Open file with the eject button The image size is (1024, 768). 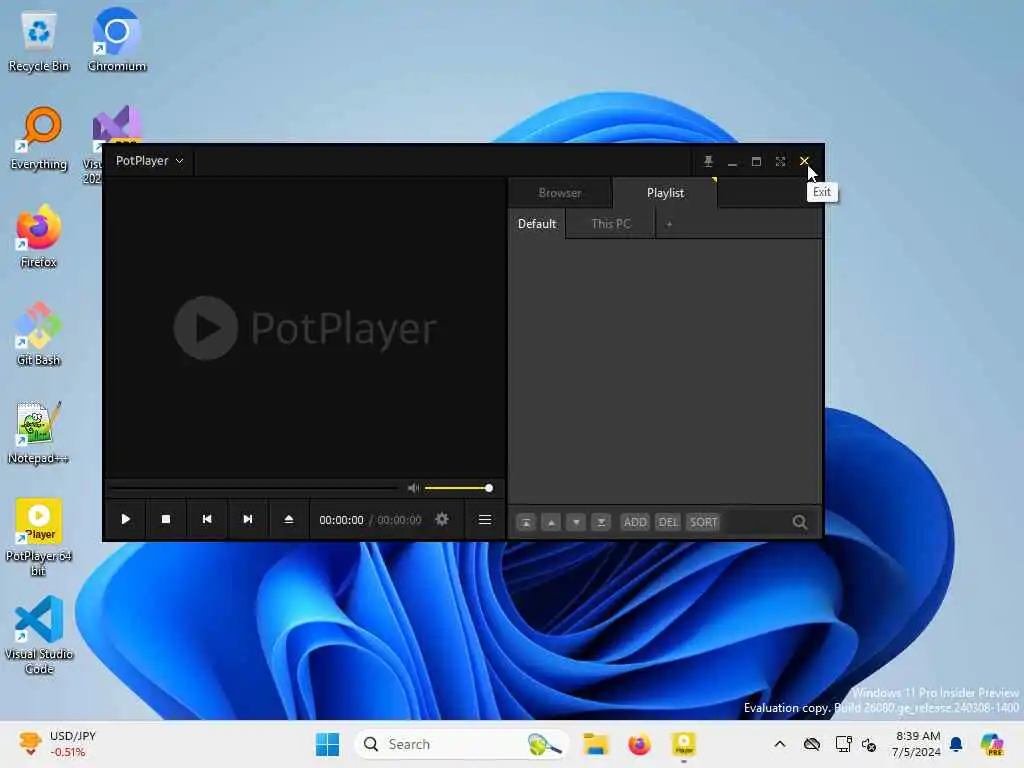click(289, 519)
